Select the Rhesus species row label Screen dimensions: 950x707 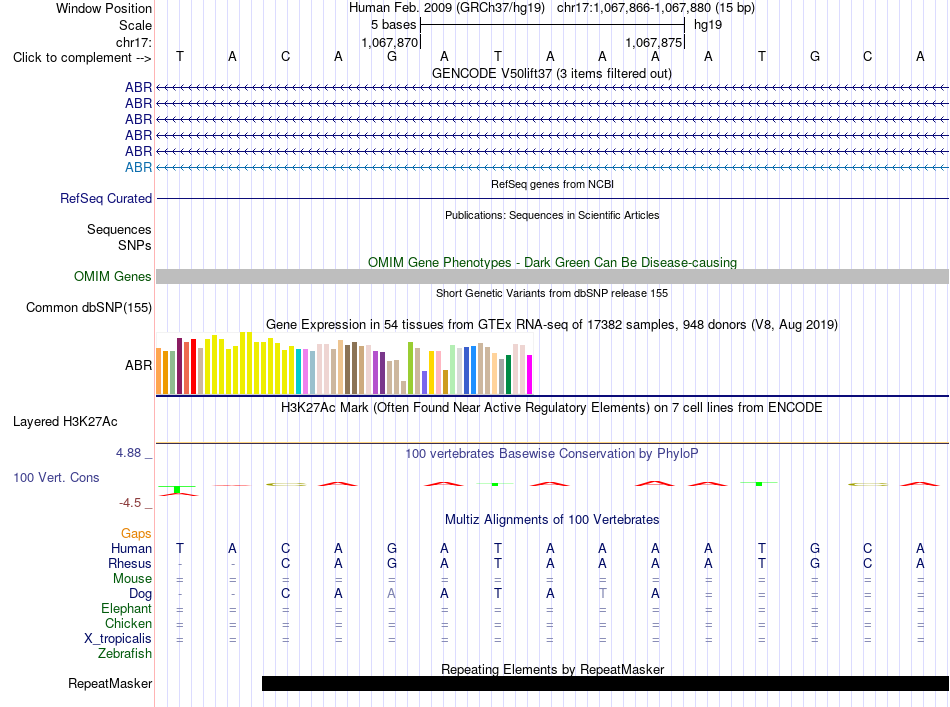[x=130, y=563]
